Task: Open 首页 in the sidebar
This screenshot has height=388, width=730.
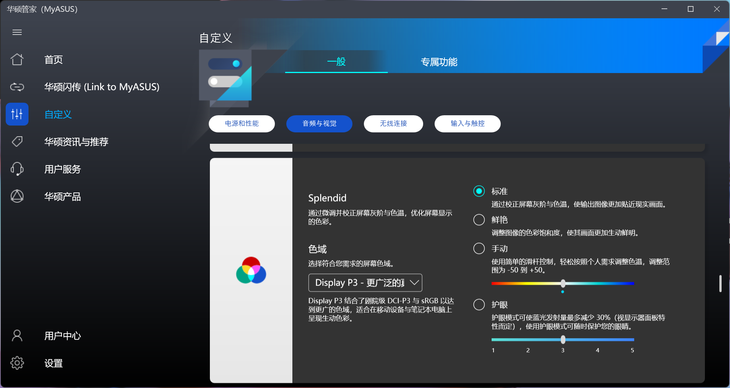Action: pyautogui.click(x=54, y=60)
